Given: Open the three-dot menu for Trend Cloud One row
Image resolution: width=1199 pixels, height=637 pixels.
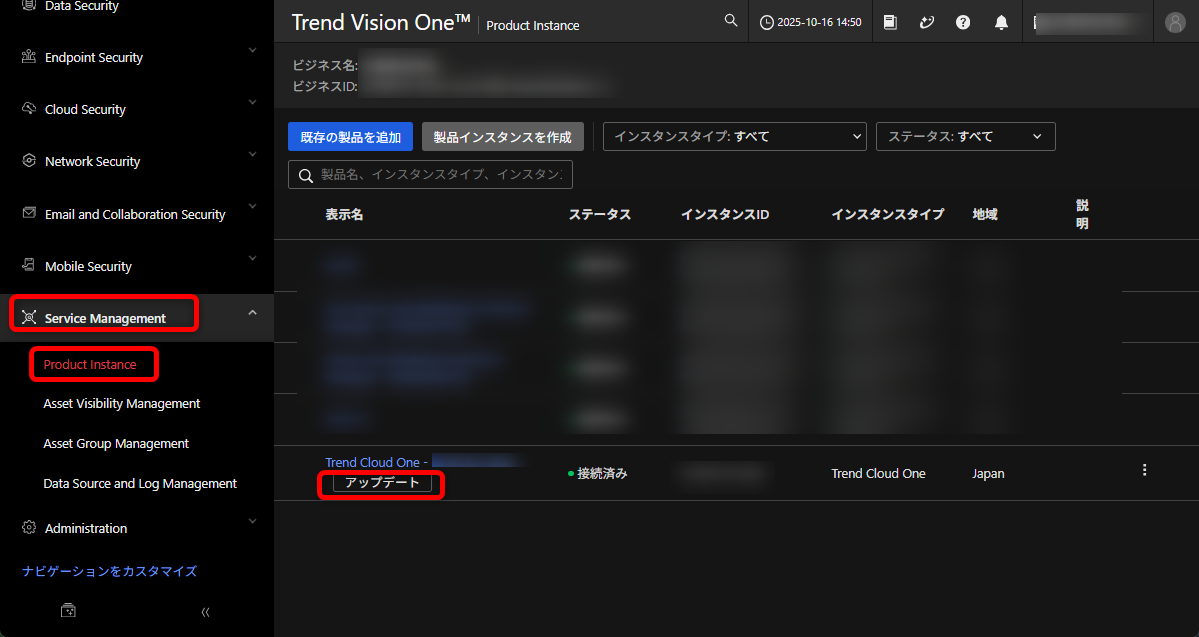Looking at the screenshot, I should [x=1145, y=470].
